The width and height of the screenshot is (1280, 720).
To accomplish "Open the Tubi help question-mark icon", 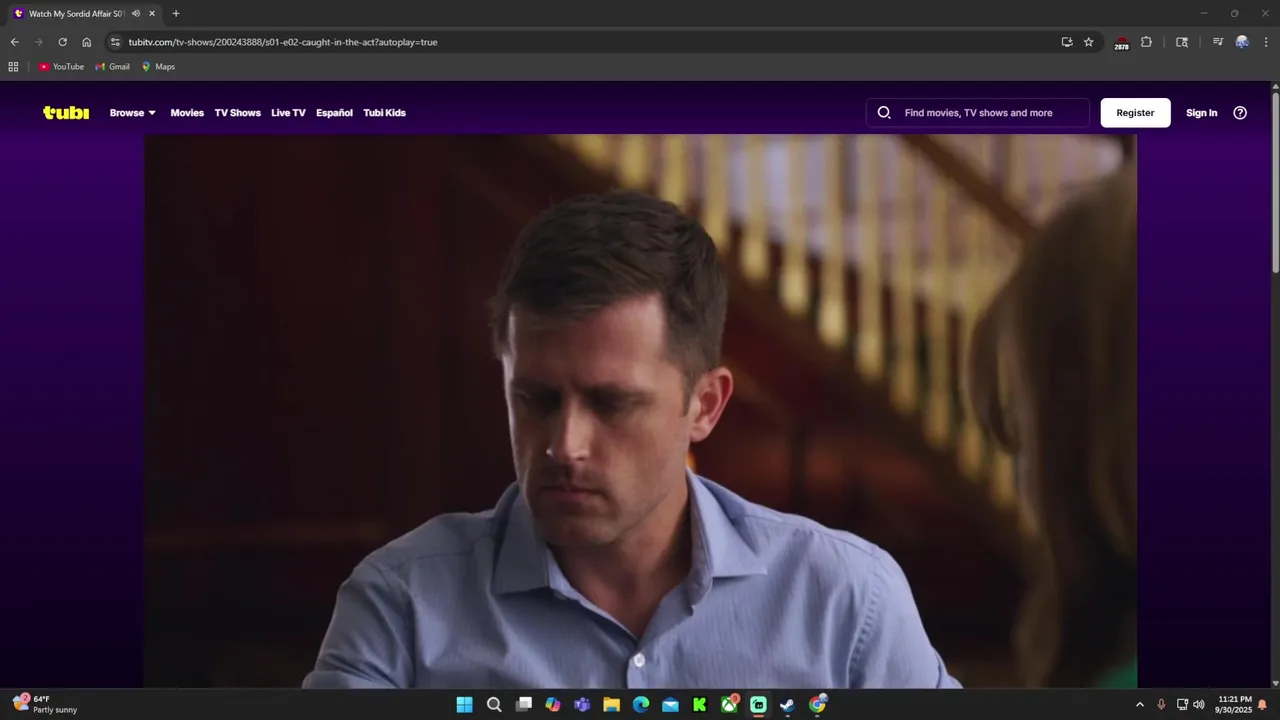I will (1240, 113).
